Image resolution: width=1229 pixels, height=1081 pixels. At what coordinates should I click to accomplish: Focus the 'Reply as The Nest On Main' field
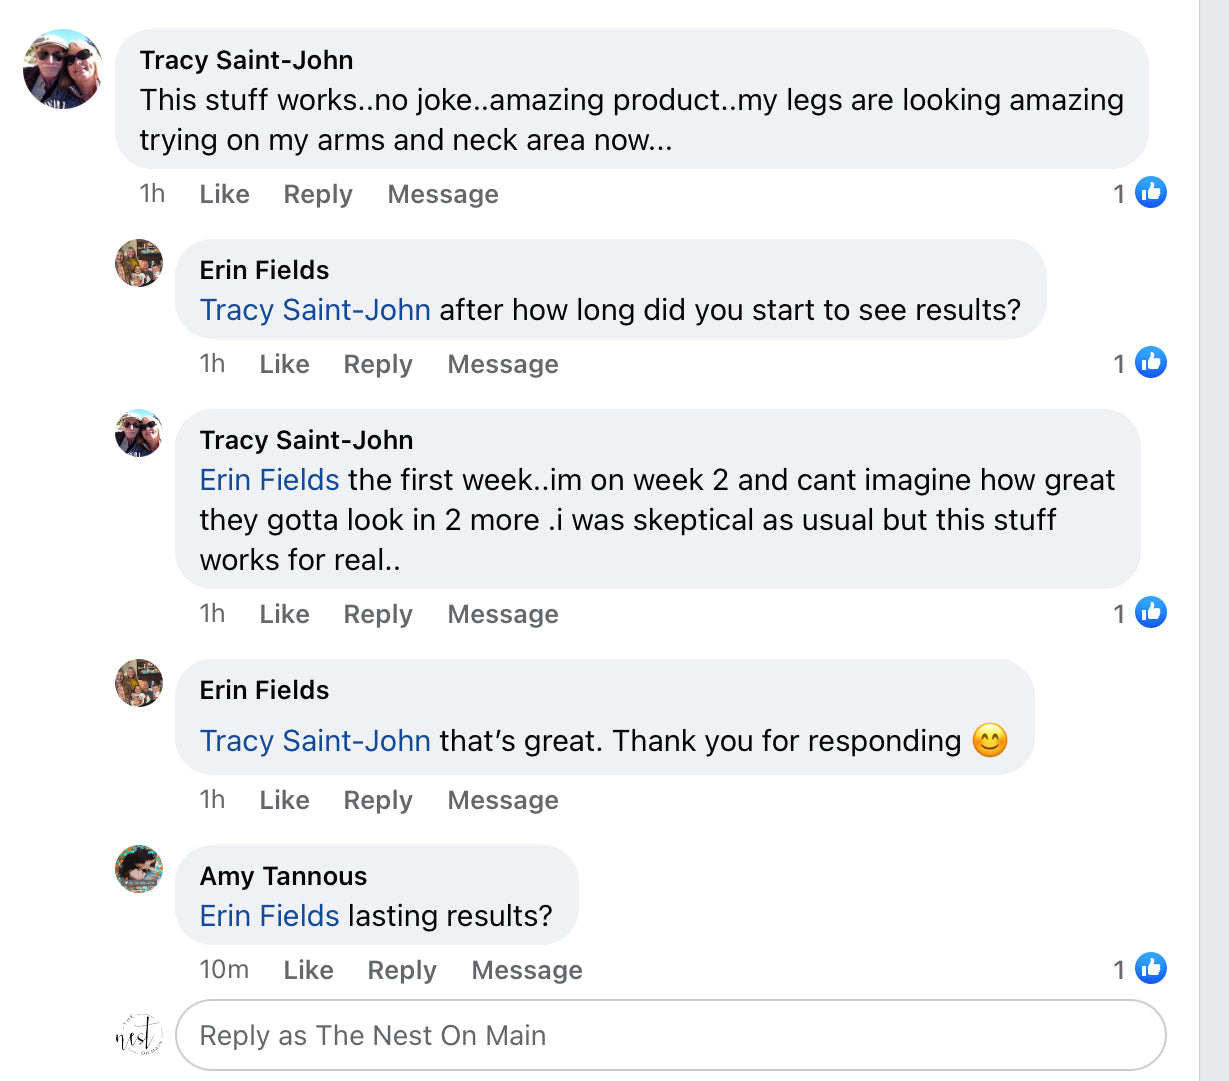coord(670,1035)
